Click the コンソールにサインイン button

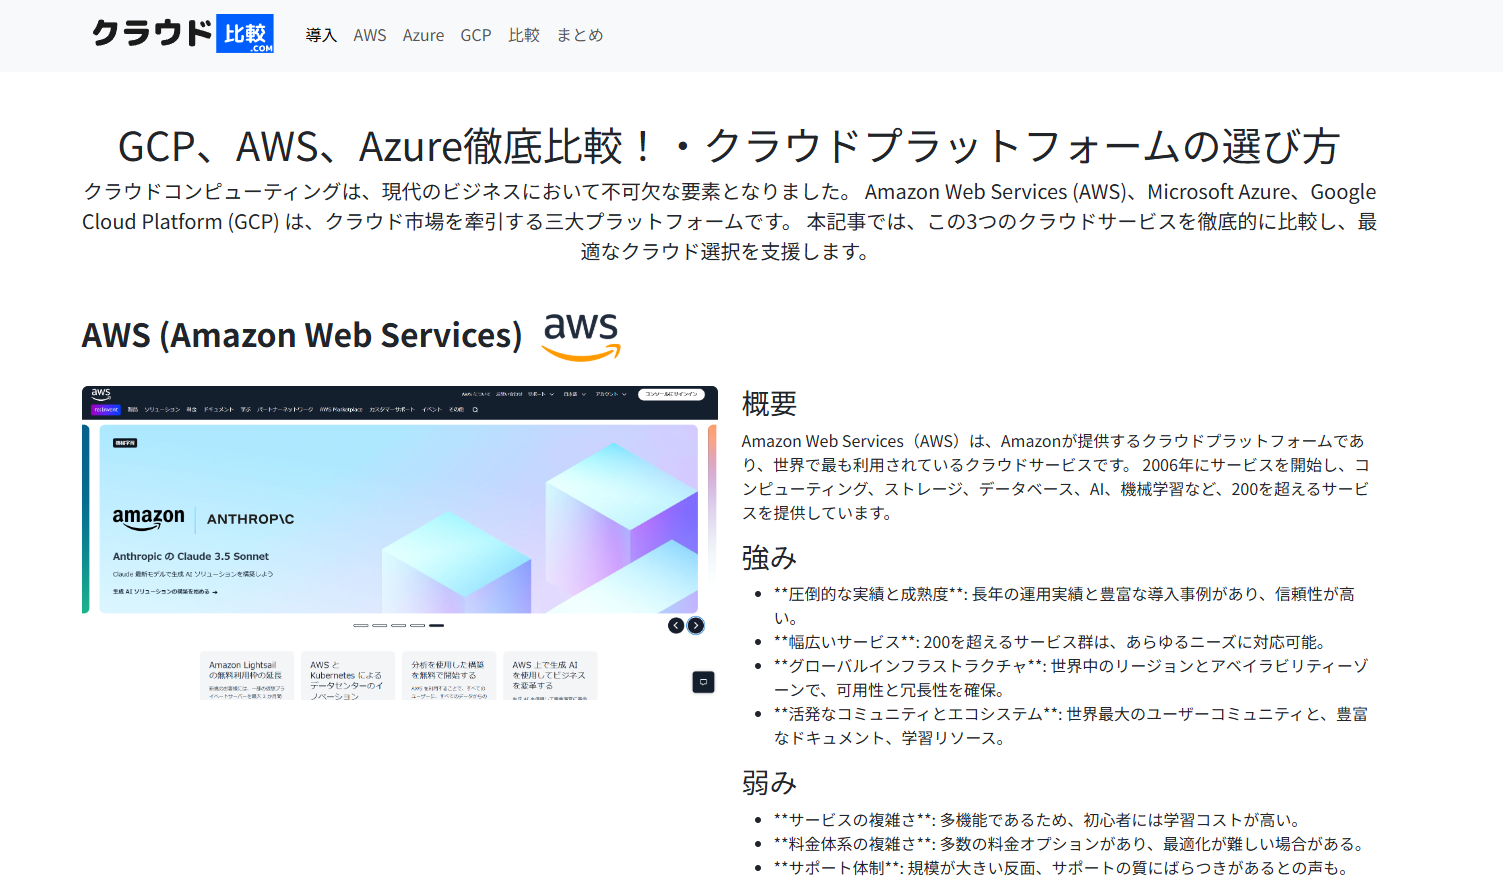(671, 394)
